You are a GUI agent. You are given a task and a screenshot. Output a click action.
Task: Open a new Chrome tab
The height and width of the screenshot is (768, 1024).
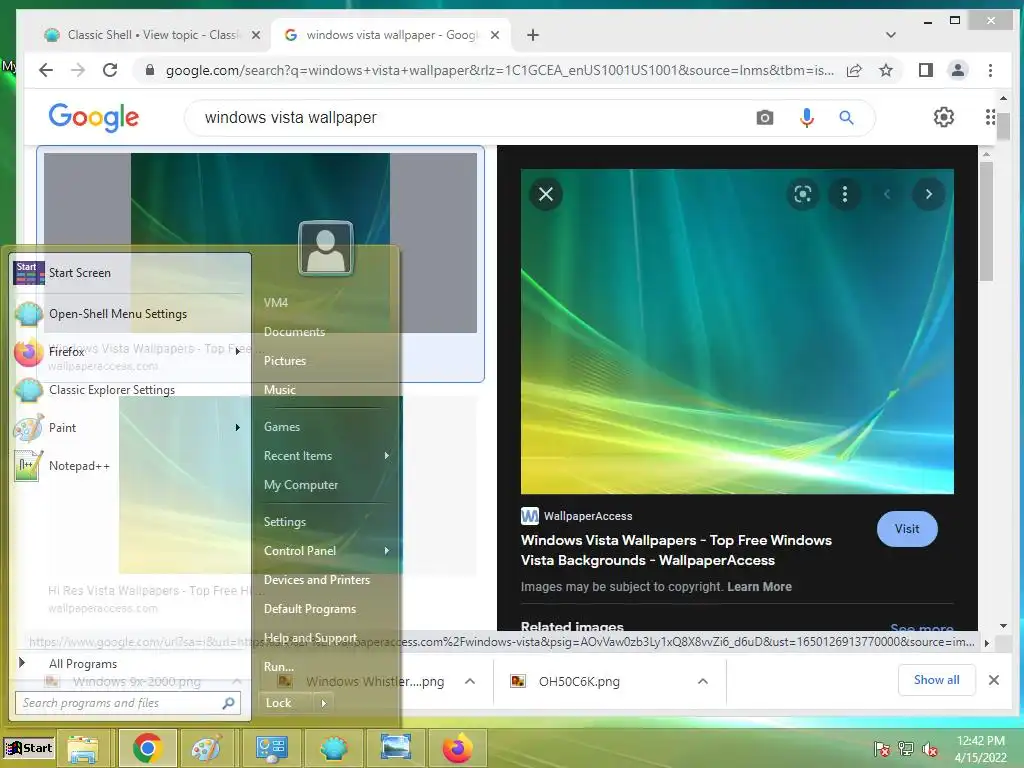533,35
